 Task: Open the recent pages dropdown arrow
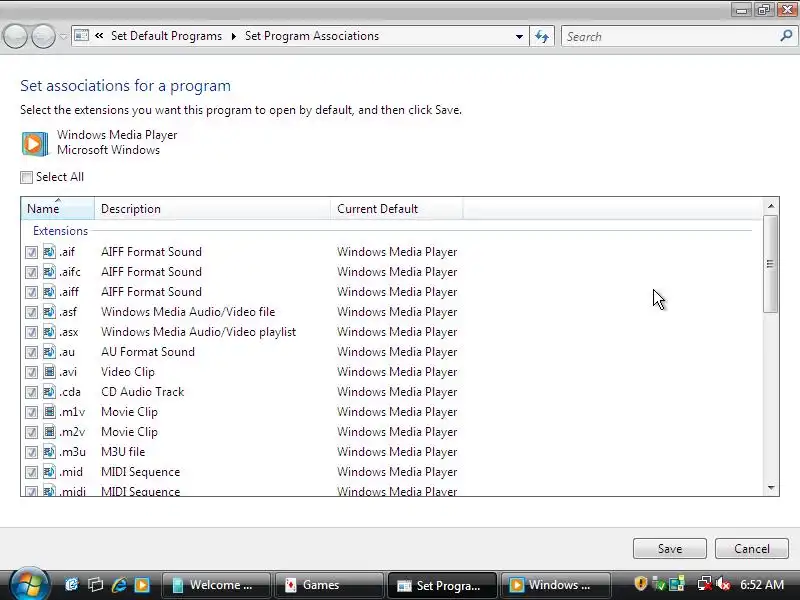(x=63, y=36)
